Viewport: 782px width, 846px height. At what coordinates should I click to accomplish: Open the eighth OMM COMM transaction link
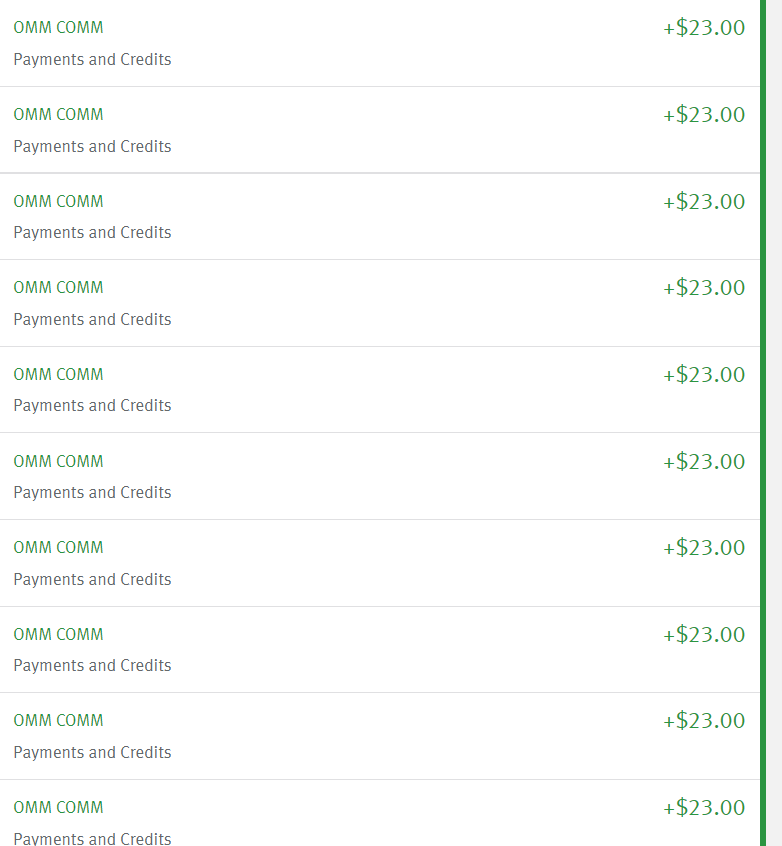(58, 634)
